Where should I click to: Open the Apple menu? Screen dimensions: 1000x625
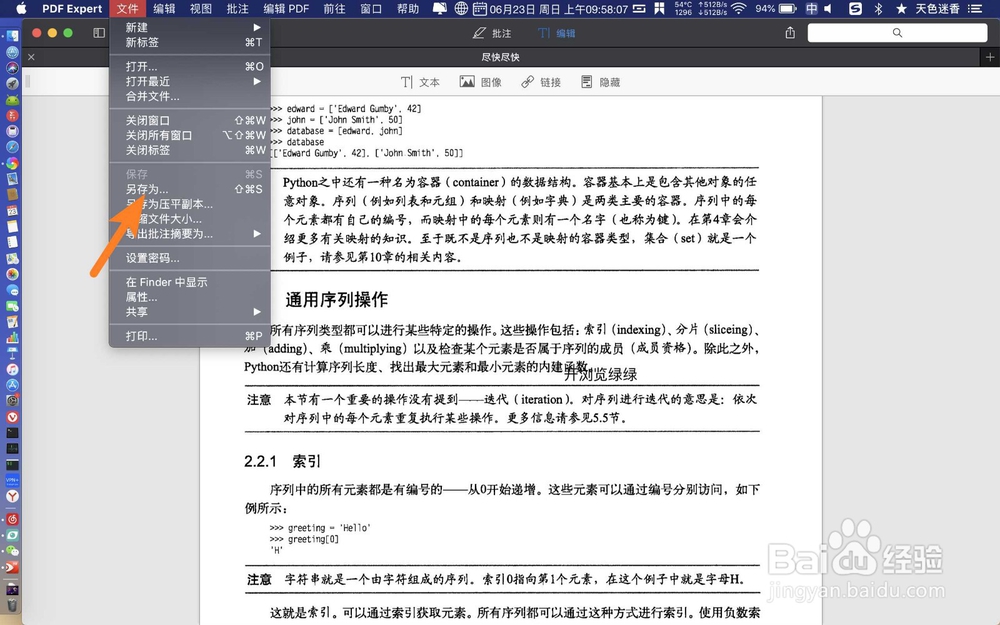coord(22,8)
